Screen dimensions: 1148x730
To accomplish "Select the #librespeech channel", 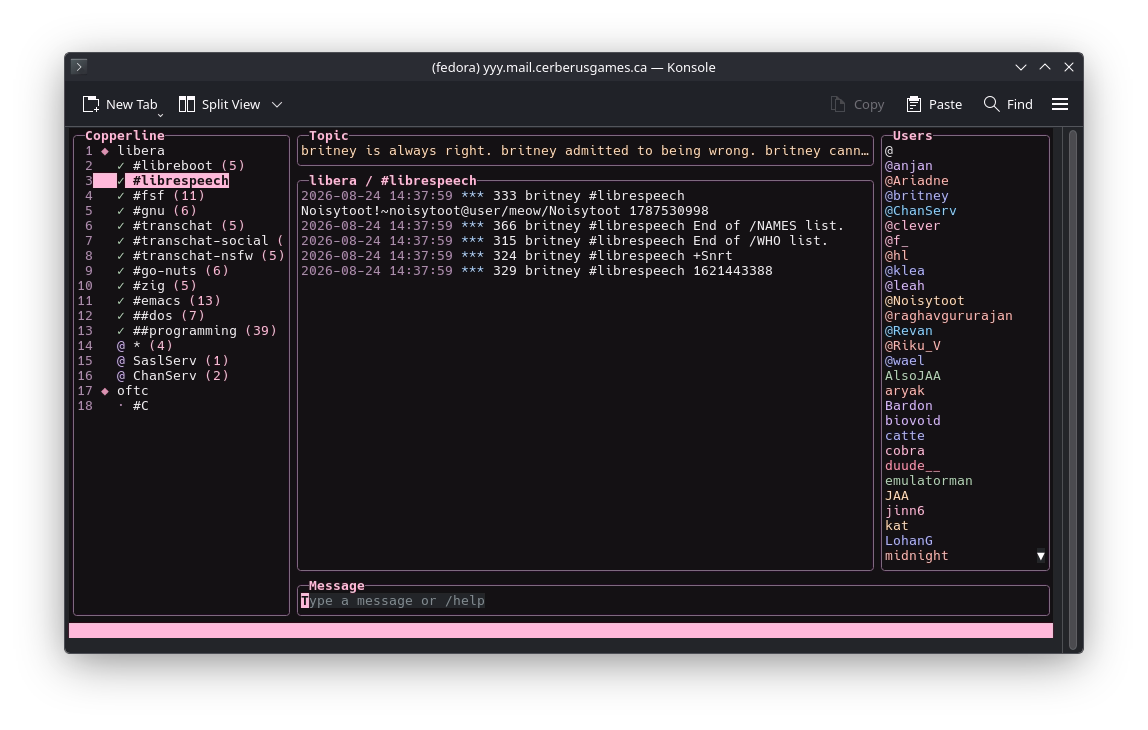I will pyautogui.click(x=180, y=181).
